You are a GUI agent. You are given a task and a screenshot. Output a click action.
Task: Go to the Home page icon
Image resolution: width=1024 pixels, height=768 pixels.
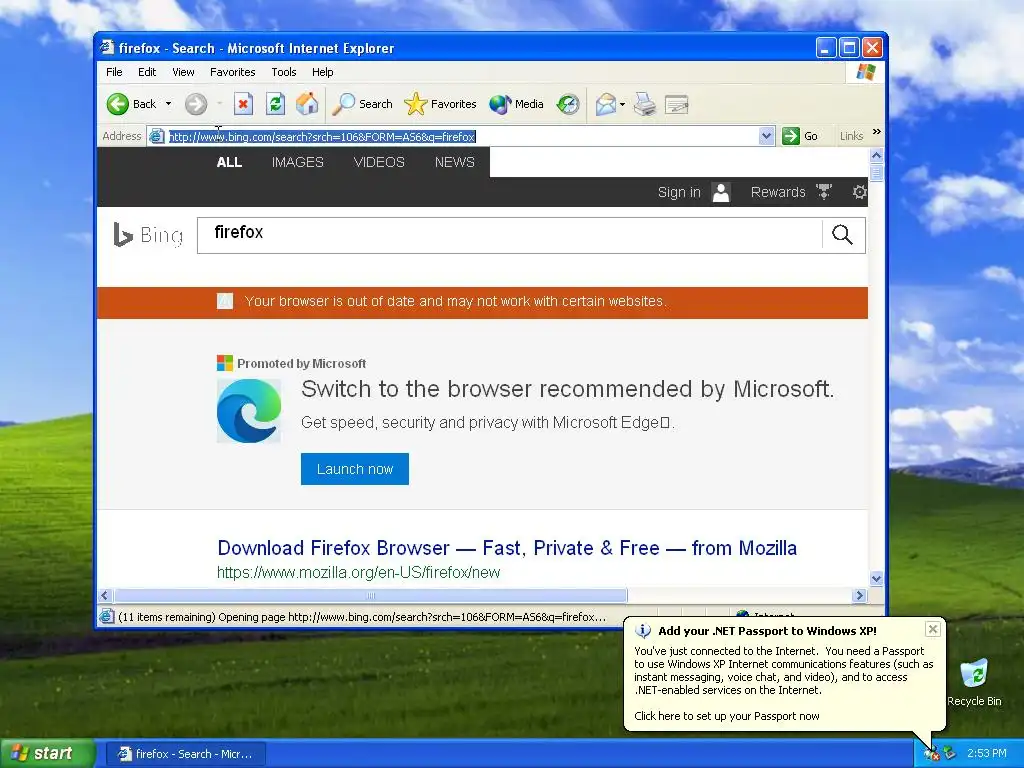(307, 104)
